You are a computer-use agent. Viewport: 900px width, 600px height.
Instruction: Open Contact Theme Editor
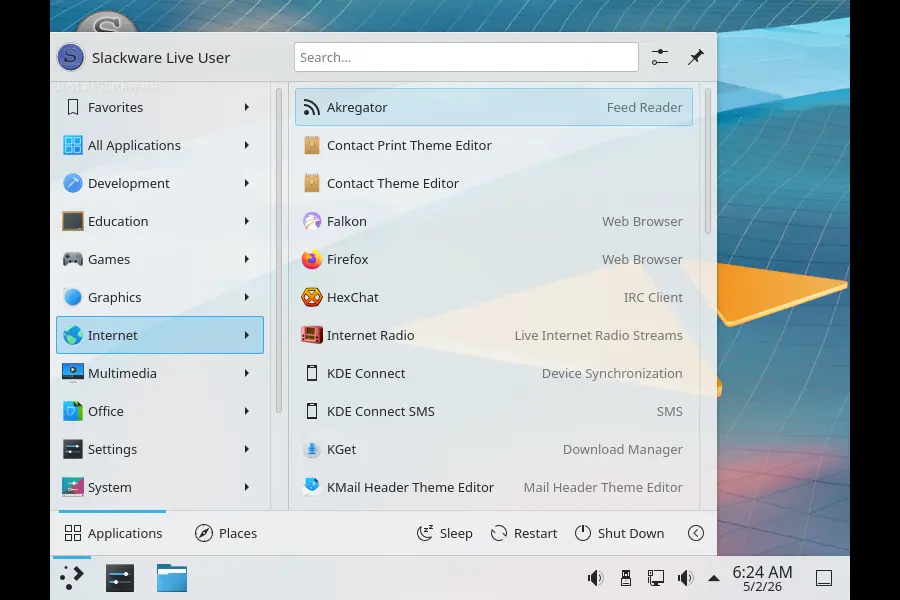(x=494, y=183)
